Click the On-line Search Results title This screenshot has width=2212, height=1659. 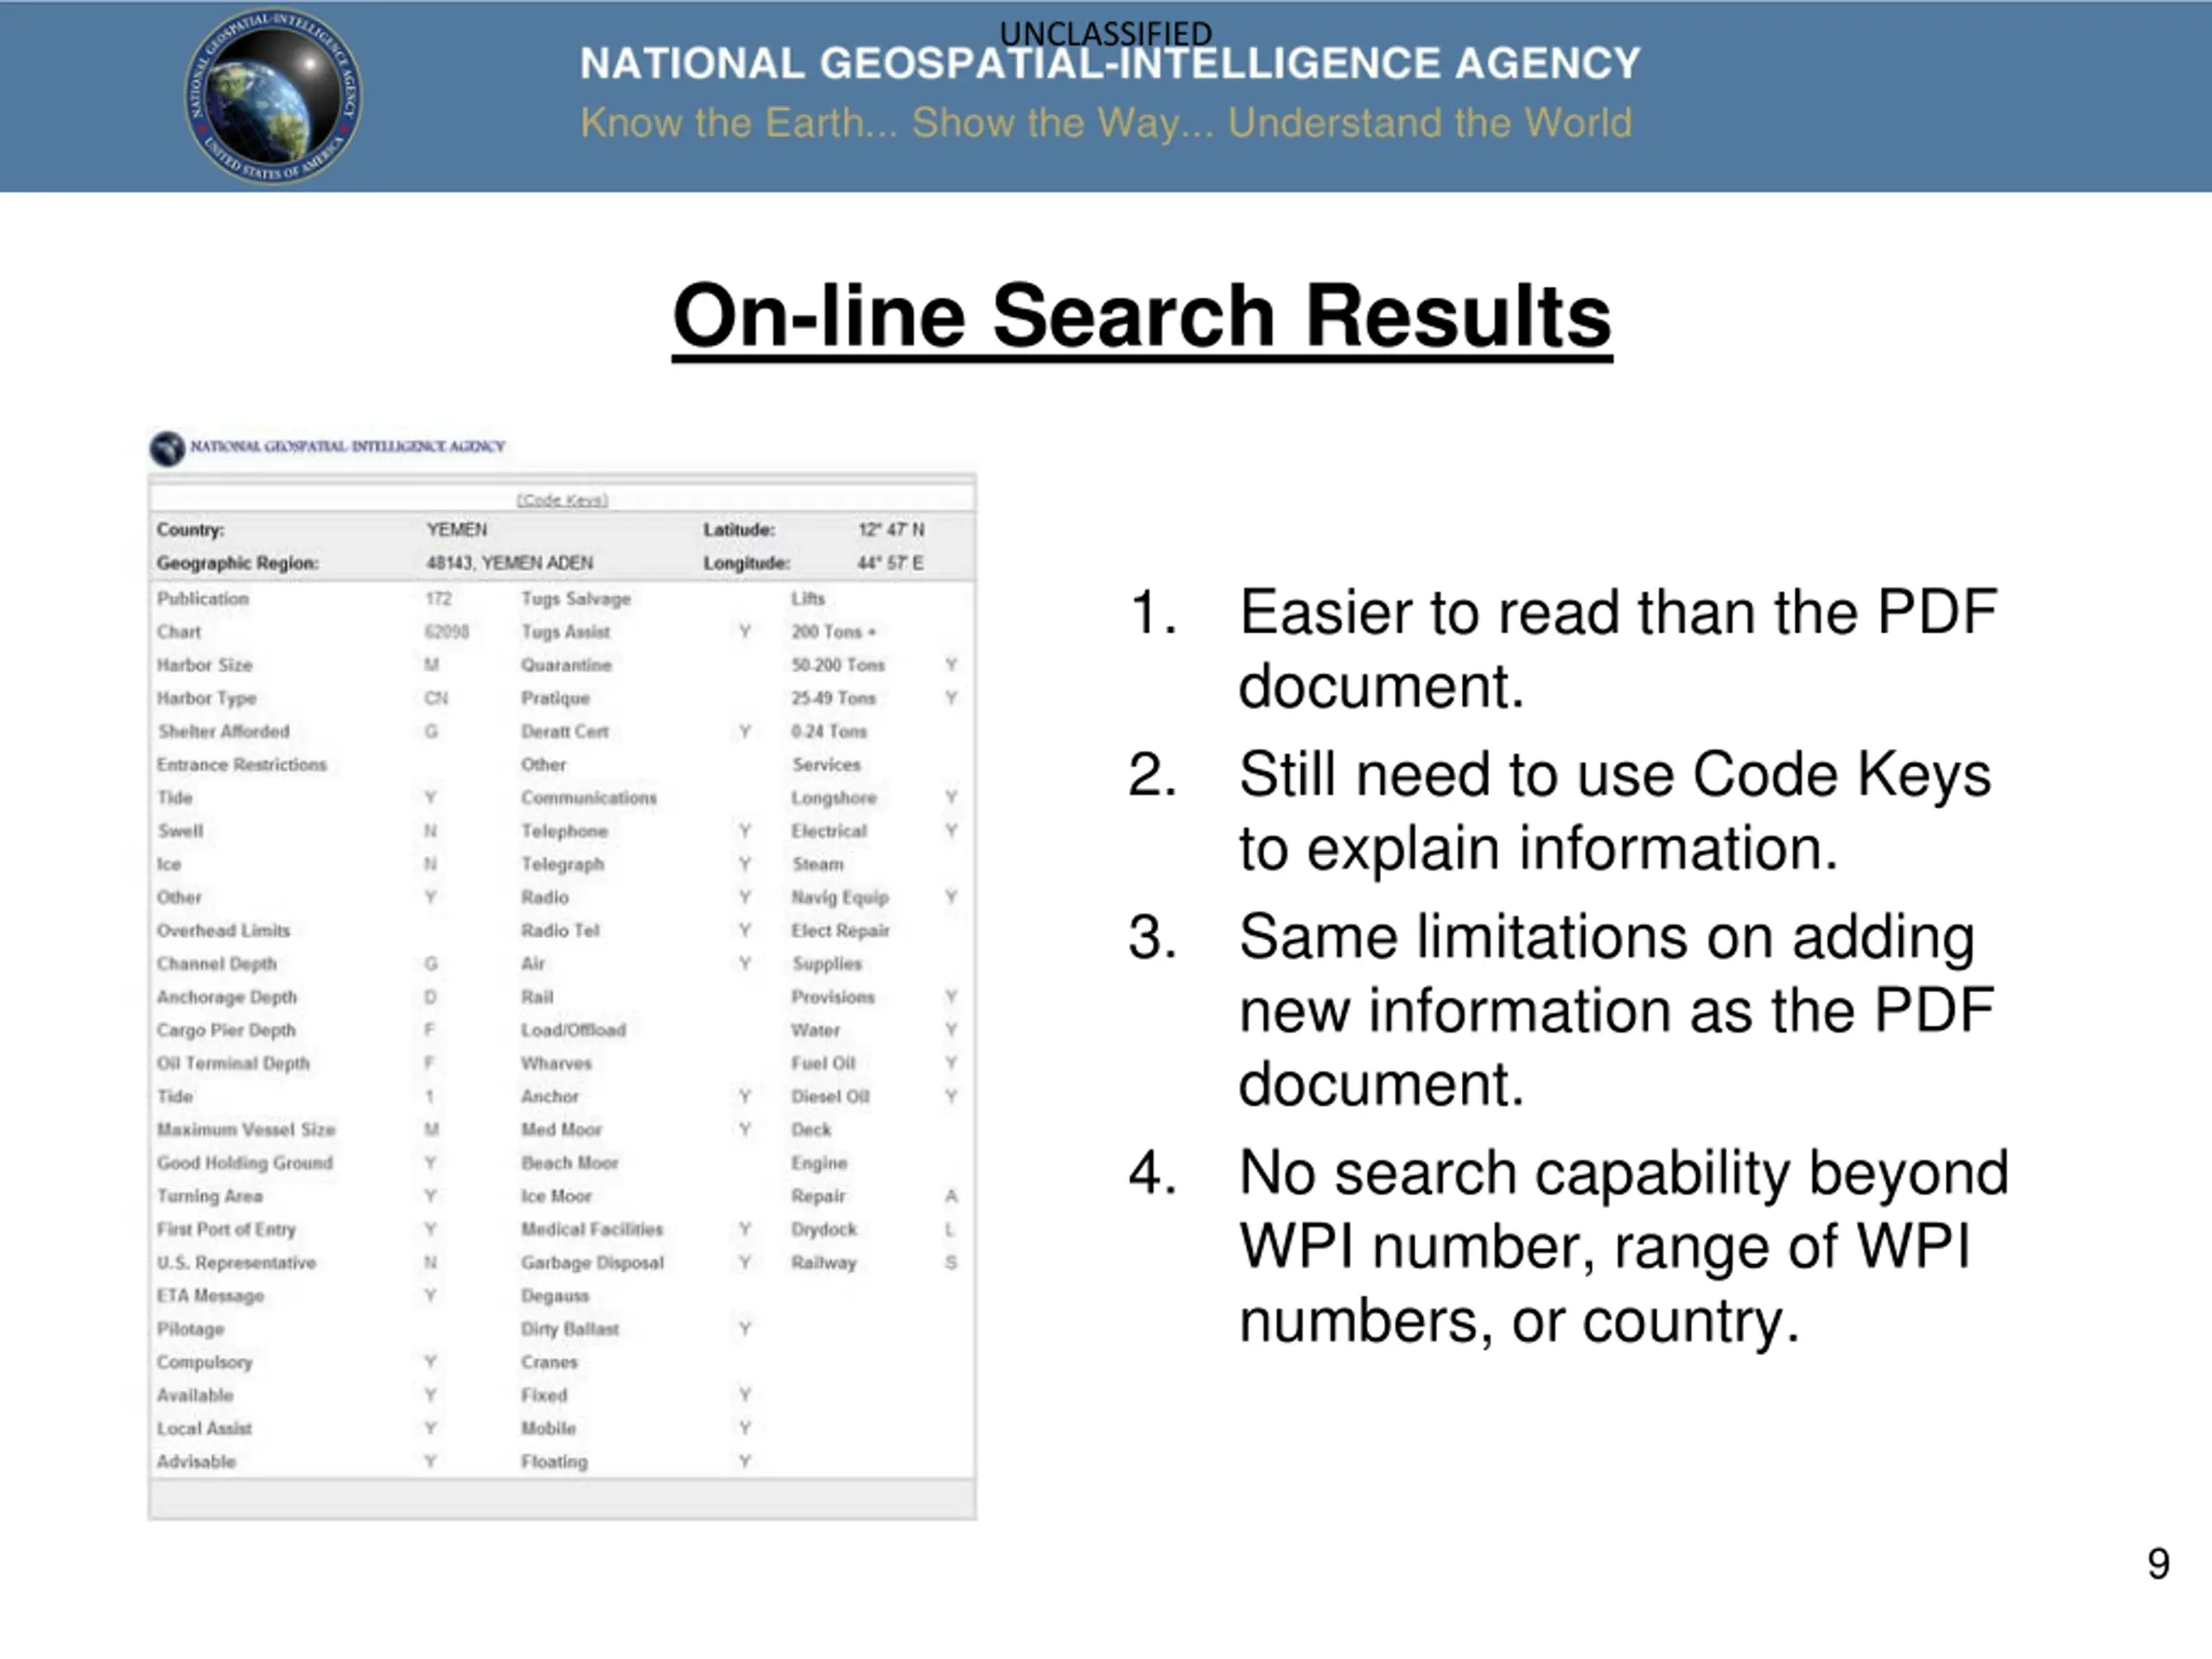pyautogui.click(x=1142, y=316)
